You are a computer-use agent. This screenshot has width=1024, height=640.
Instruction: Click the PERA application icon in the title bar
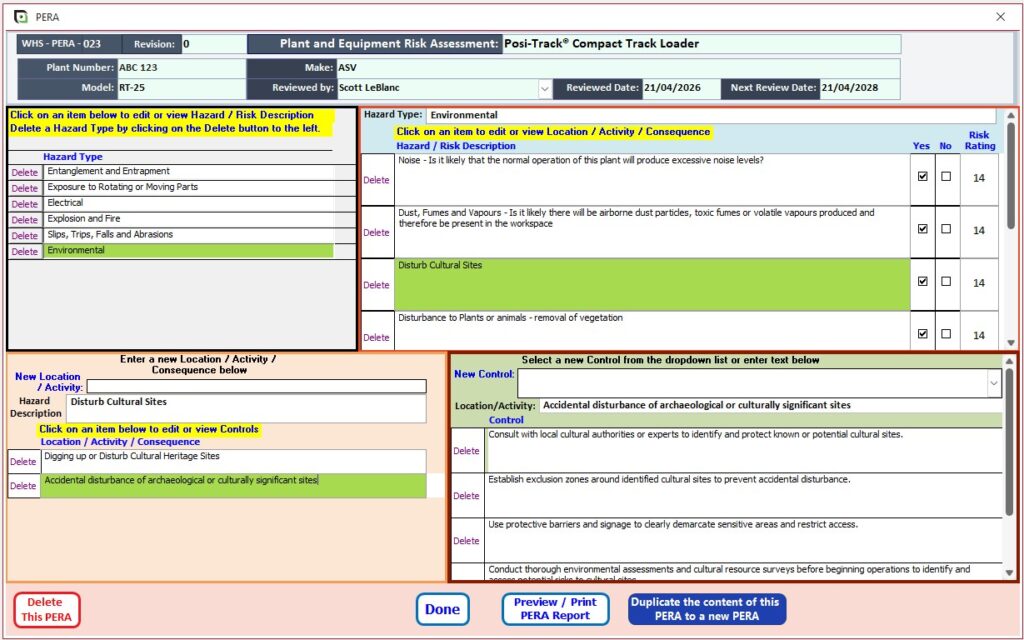19,17
